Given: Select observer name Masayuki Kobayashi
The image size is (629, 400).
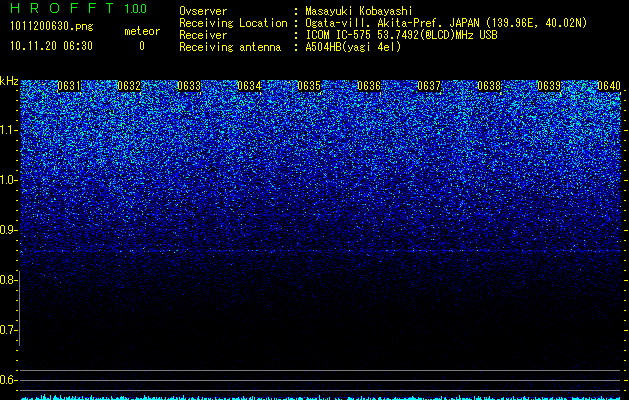Looking at the screenshot, I should [359, 11].
